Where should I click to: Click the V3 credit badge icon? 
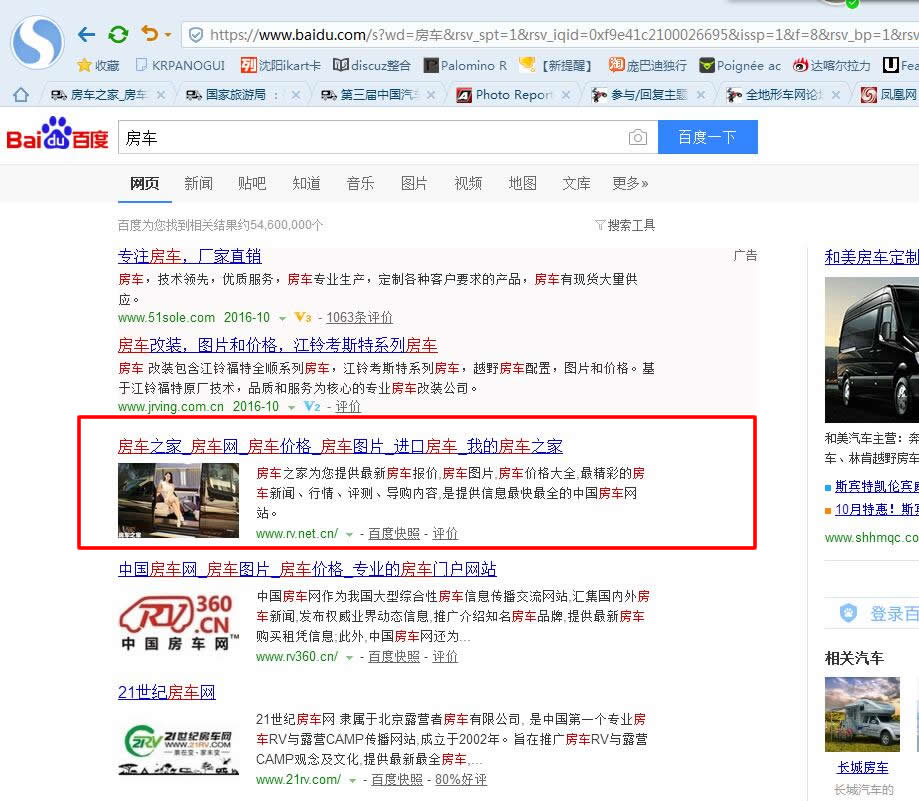pos(303,317)
